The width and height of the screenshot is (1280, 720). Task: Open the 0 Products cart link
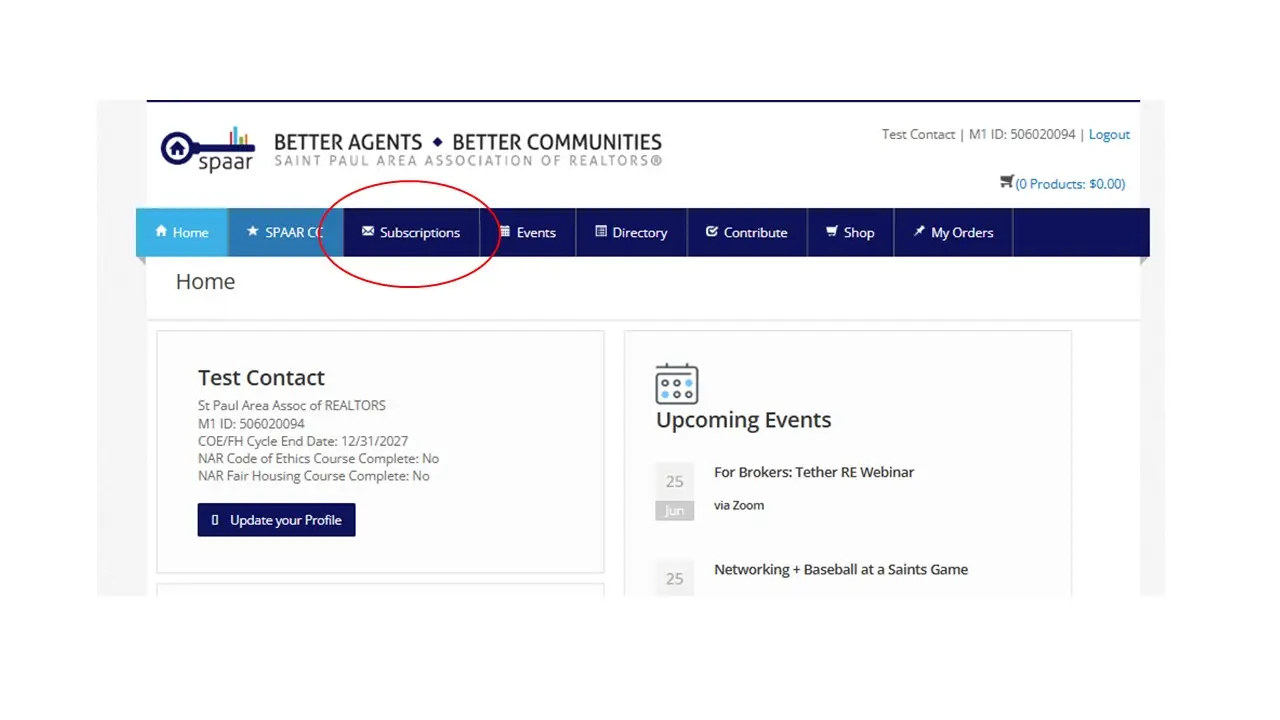pos(1070,184)
